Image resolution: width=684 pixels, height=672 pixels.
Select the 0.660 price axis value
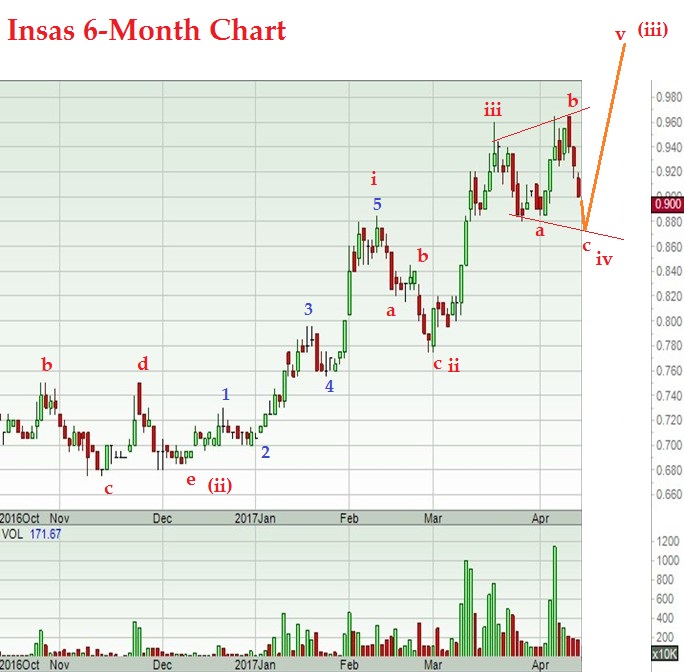[x=669, y=495]
